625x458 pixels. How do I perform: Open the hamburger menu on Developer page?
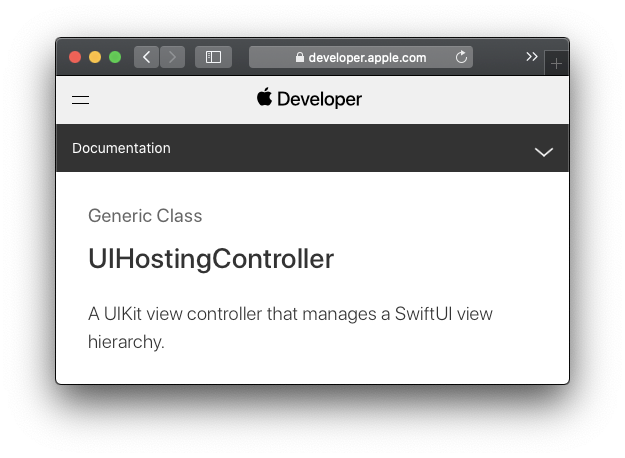[x=81, y=100]
